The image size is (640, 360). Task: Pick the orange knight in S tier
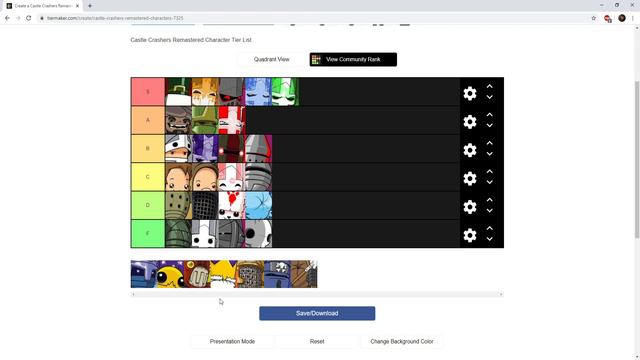(205, 92)
